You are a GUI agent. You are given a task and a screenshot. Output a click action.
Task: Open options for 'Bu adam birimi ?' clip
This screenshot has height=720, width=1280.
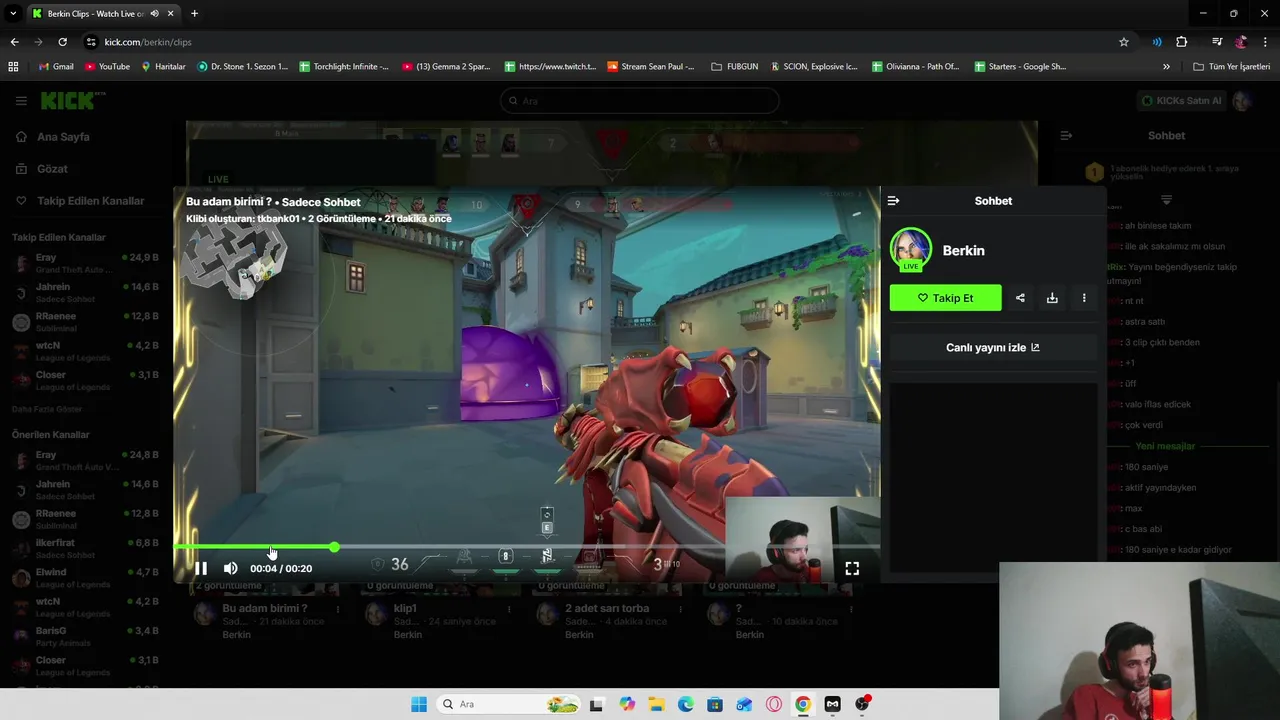click(x=338, y=609)
